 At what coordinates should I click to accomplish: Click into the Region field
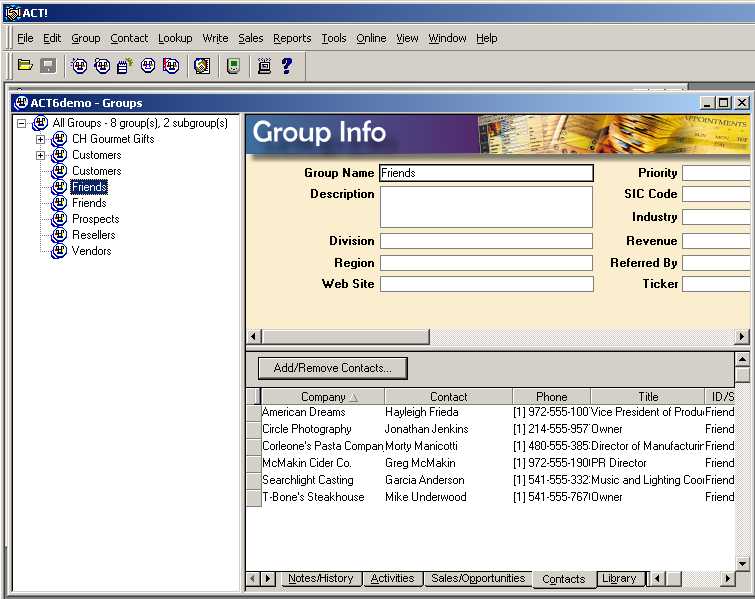pyautogui.click(x=486, y=263)
